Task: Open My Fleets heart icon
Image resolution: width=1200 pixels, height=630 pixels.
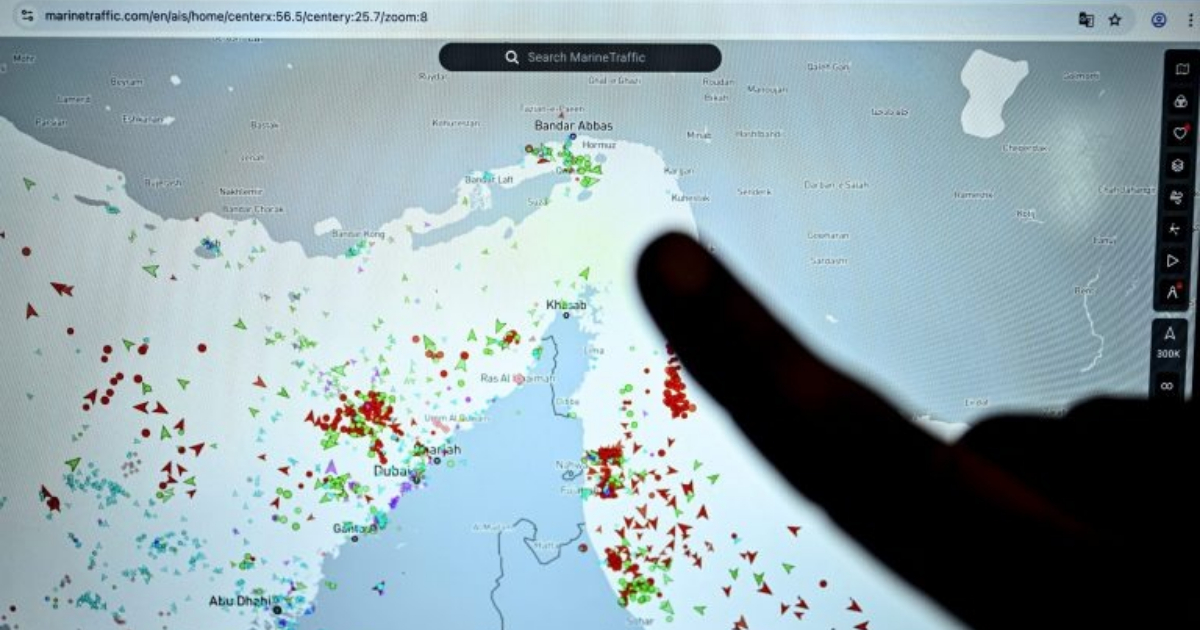Action: (x=1181, y=132)
